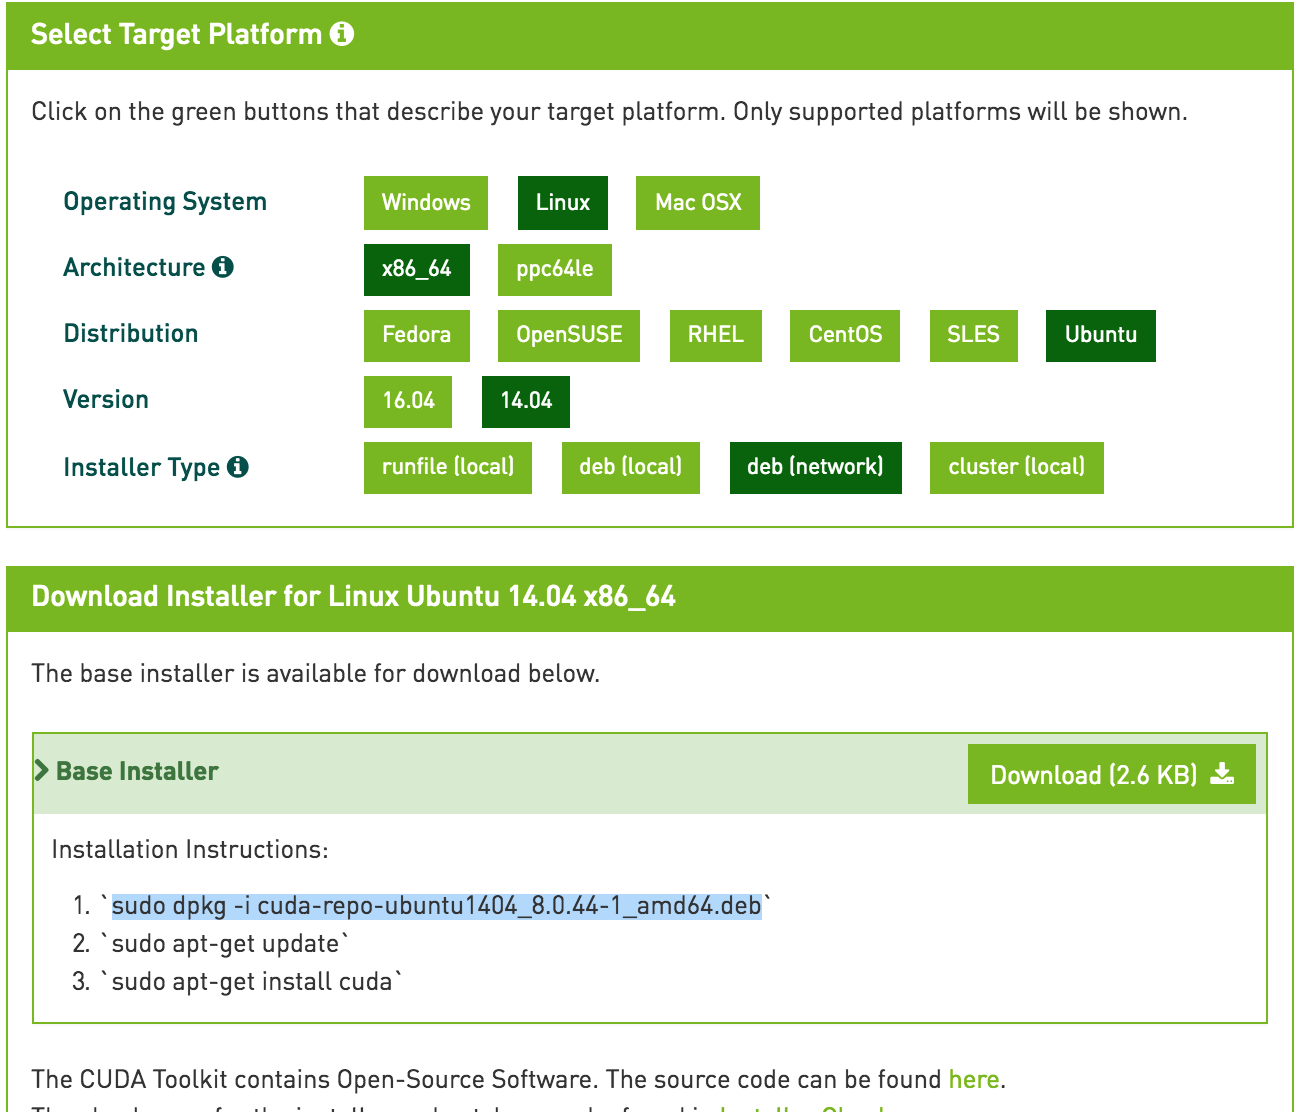
Task: Click the download arrow icon on Download button
Action: (x=1223, y=774)
